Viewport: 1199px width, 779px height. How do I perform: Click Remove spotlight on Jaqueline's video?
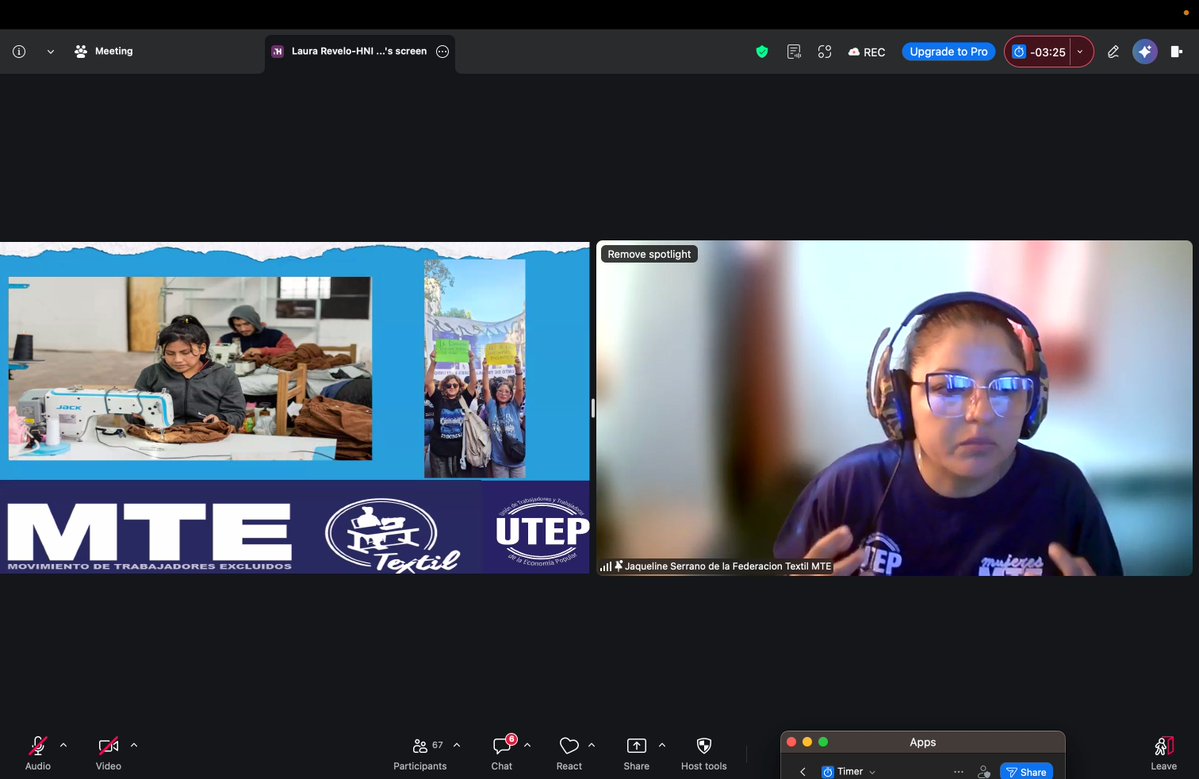(649, 254)
